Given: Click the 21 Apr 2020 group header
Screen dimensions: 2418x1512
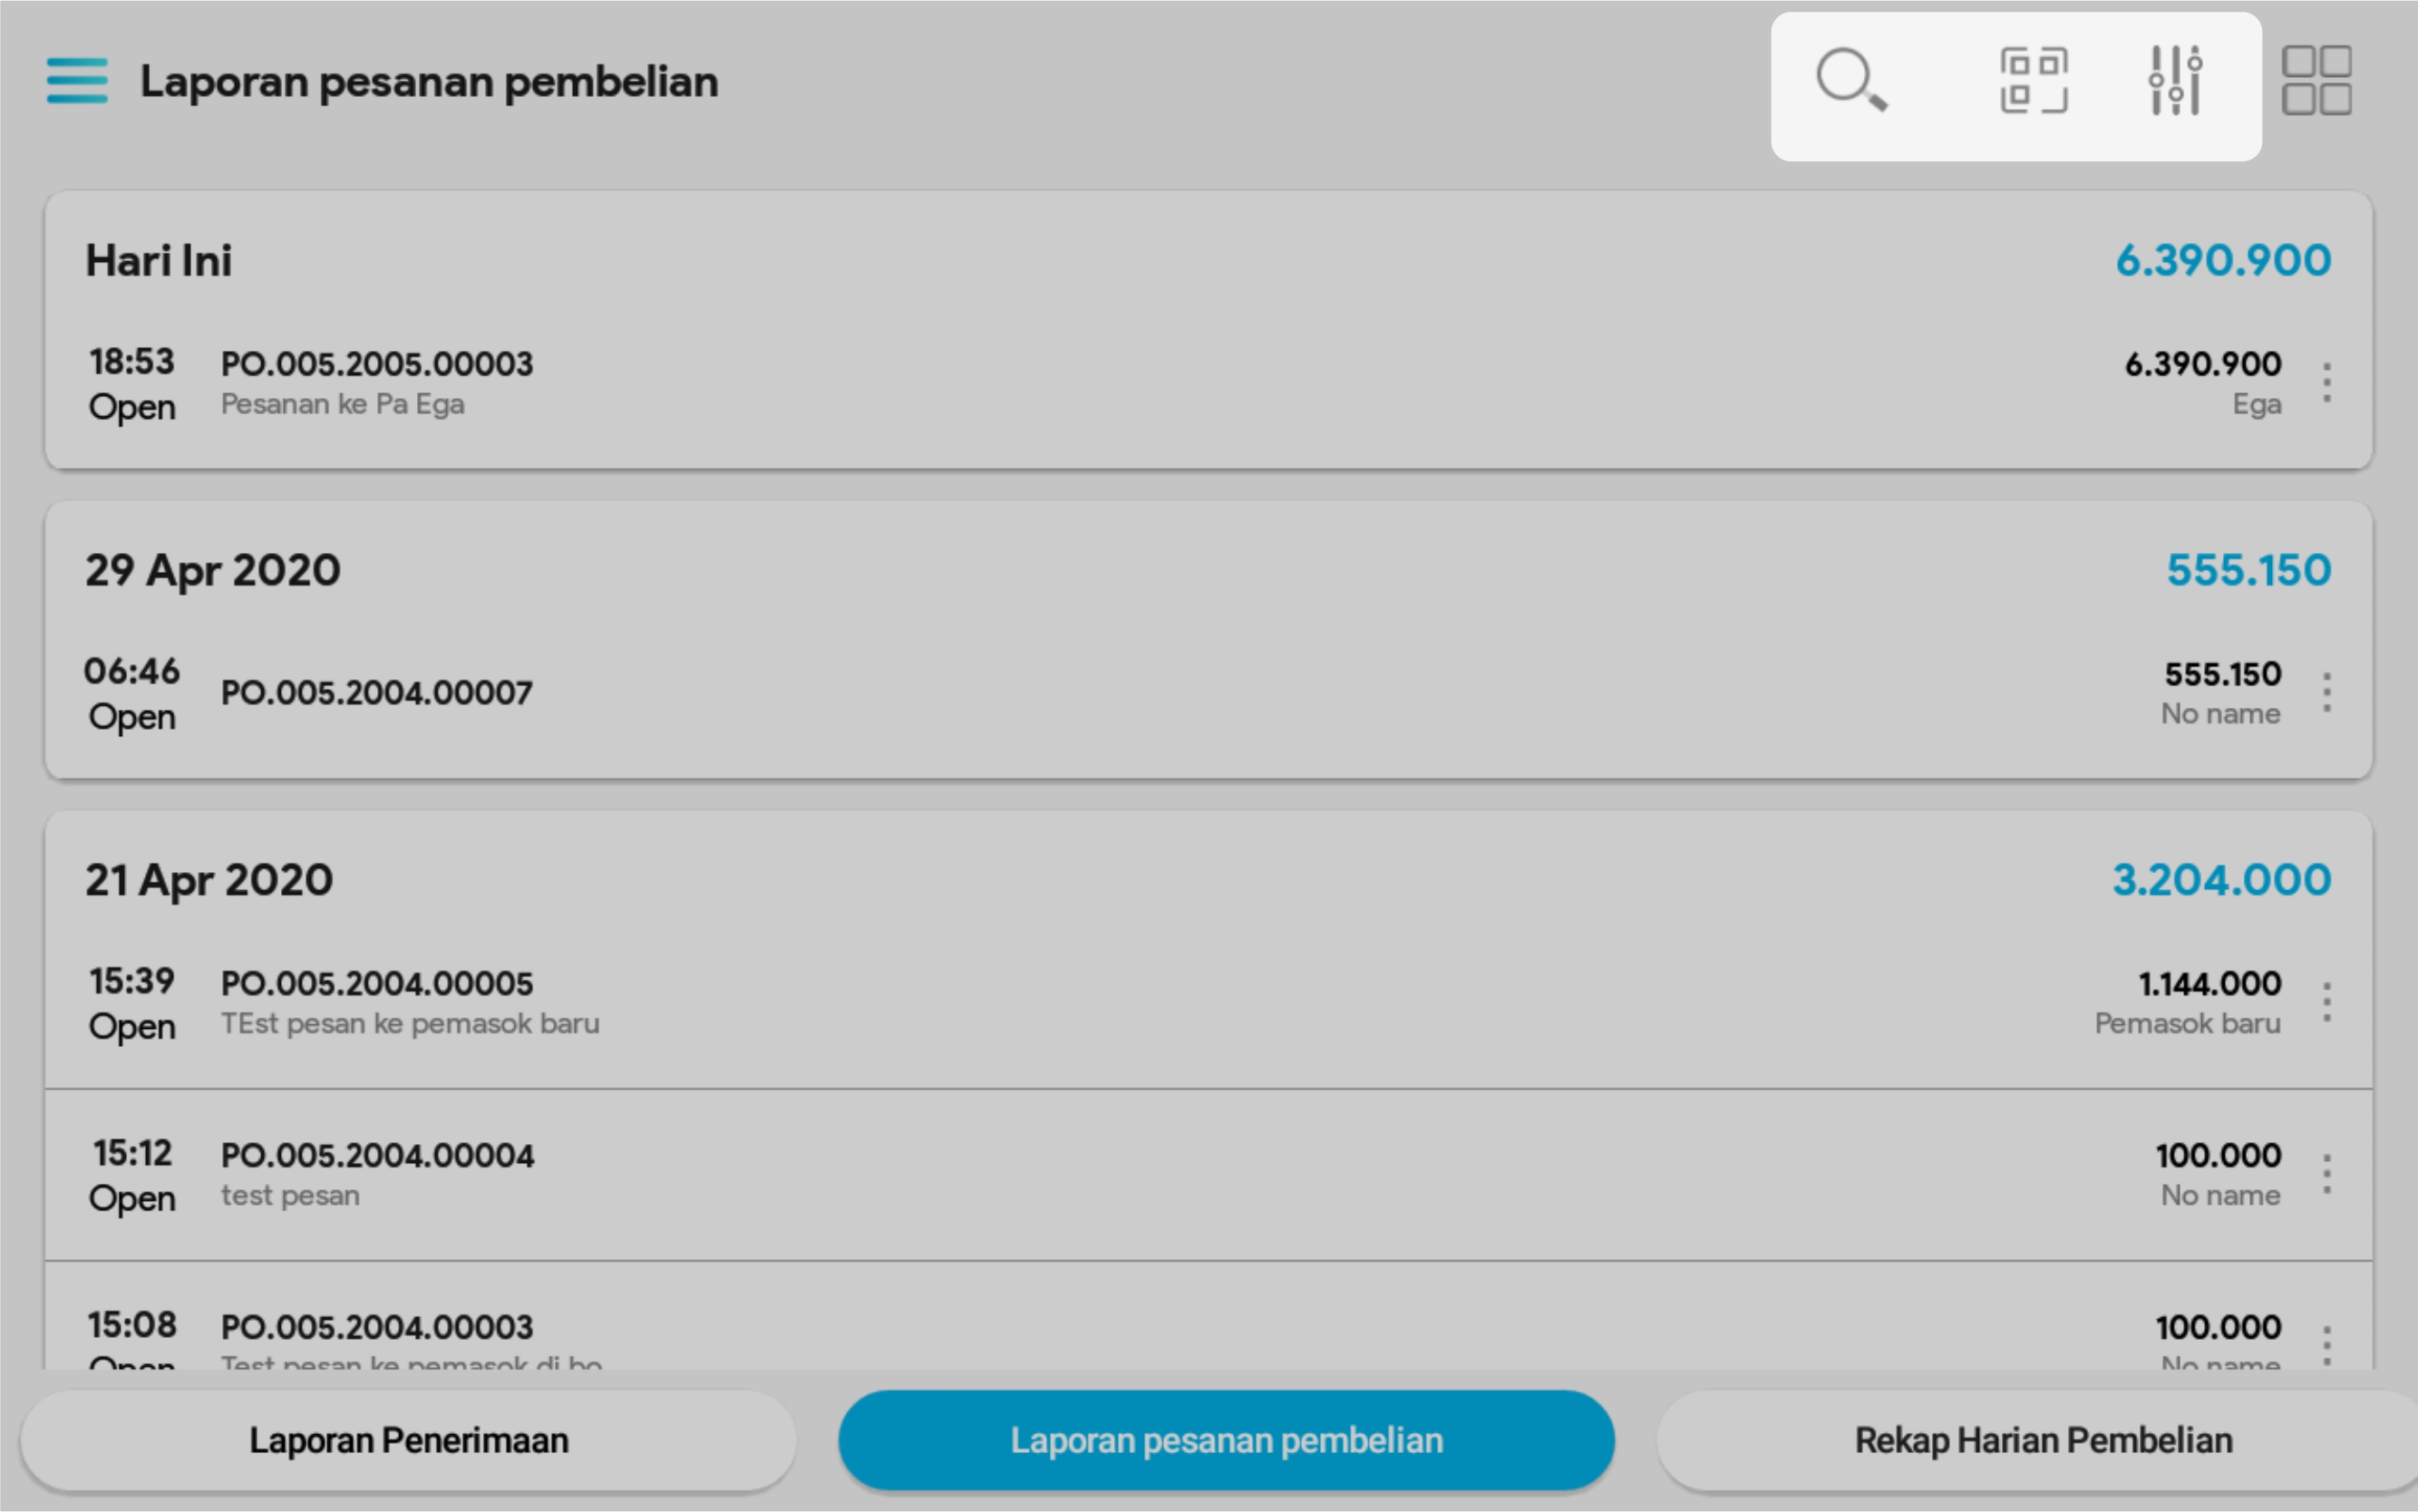Looking at the screenshot, I should pyautogui.click(x=209, y=881).
